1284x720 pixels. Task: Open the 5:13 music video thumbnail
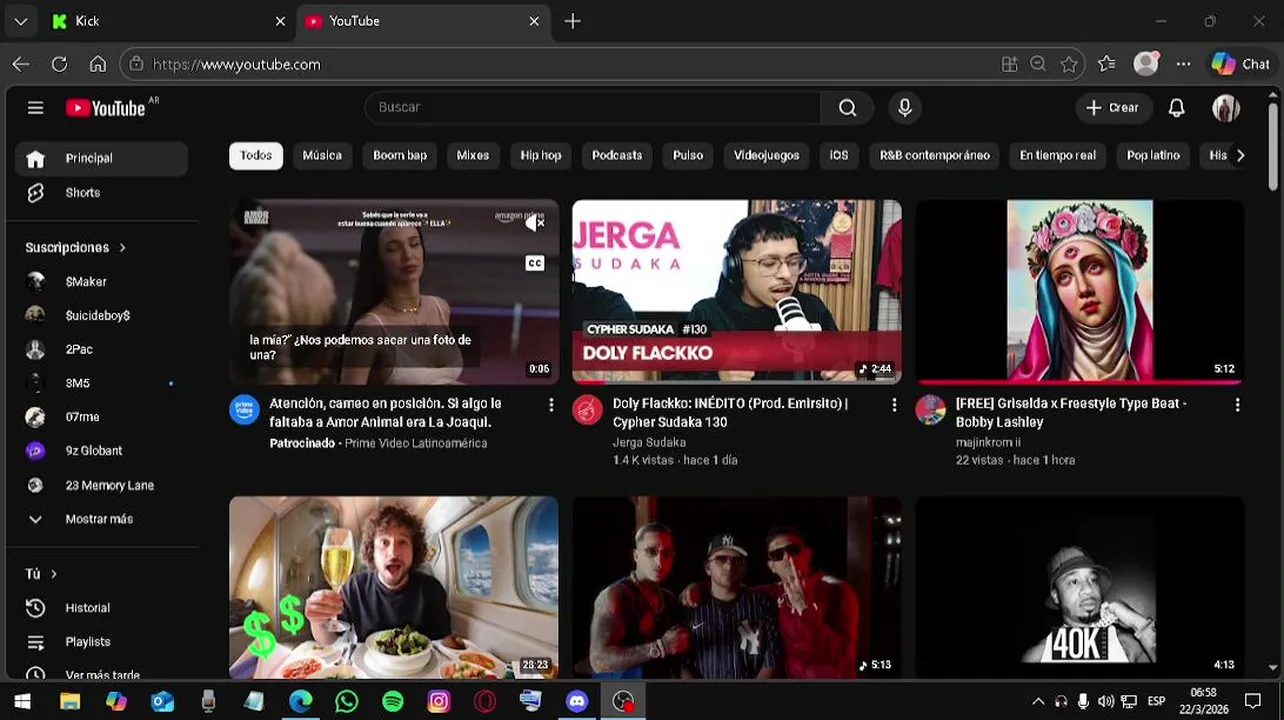(x=737, y=588)
